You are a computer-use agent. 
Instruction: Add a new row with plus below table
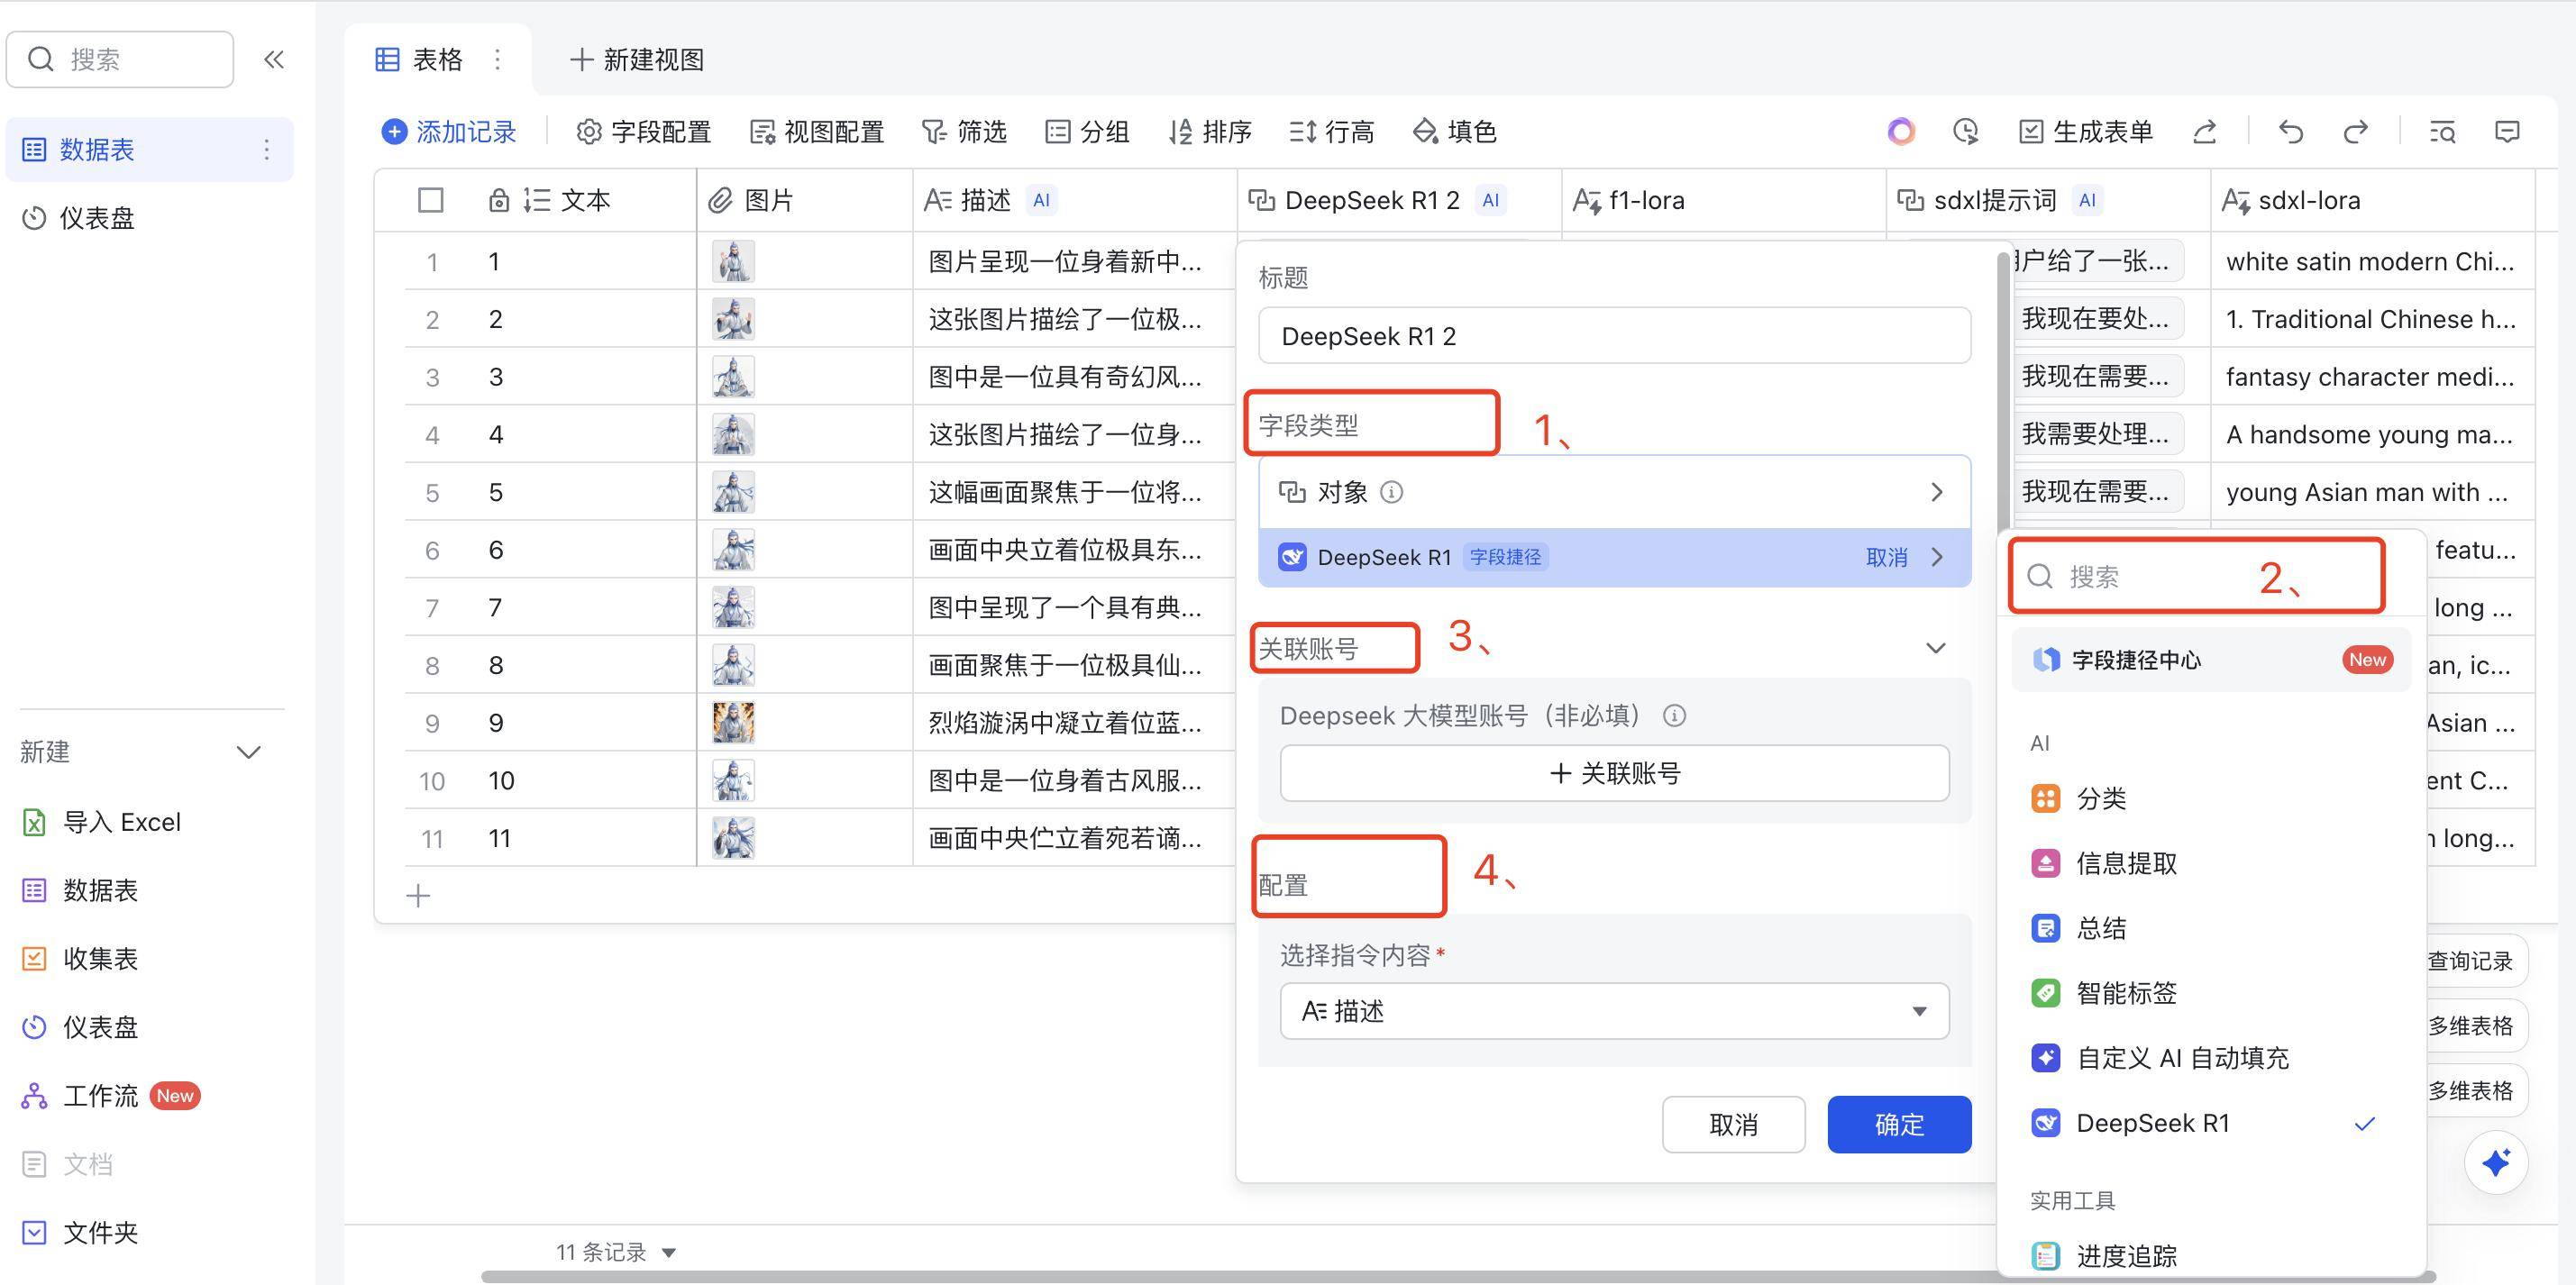click(418, 895)
